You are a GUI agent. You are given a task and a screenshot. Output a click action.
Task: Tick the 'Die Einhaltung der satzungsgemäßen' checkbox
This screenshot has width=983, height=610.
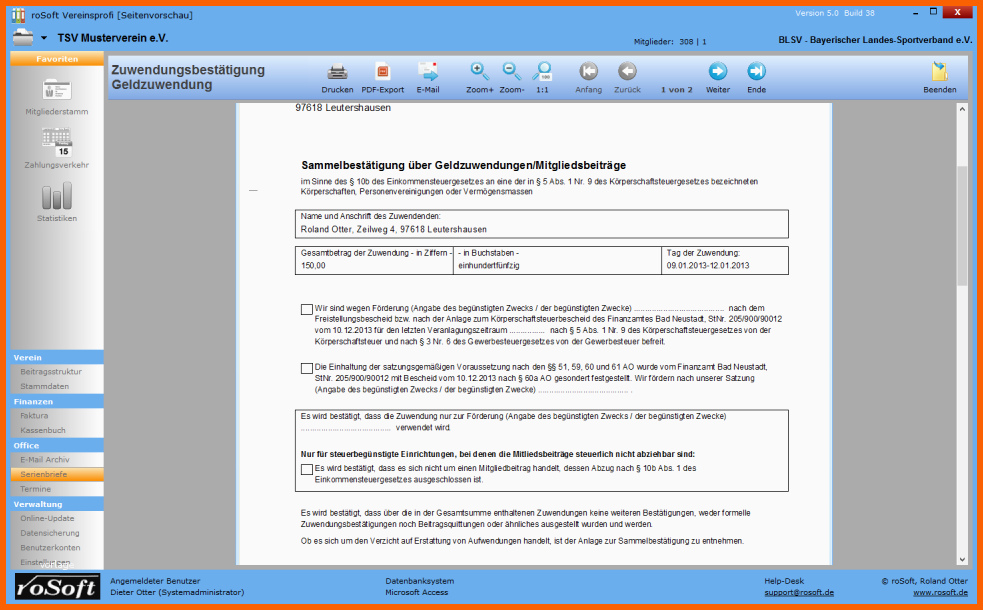306,368
